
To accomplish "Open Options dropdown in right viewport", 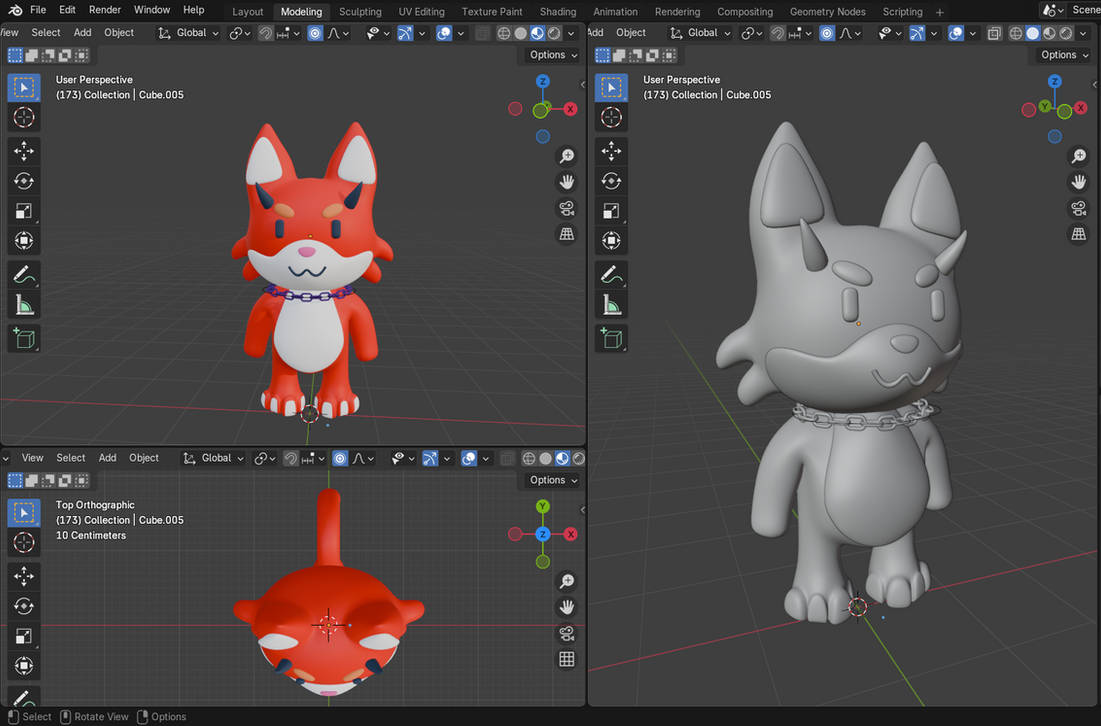I will tap(1064, 55).
